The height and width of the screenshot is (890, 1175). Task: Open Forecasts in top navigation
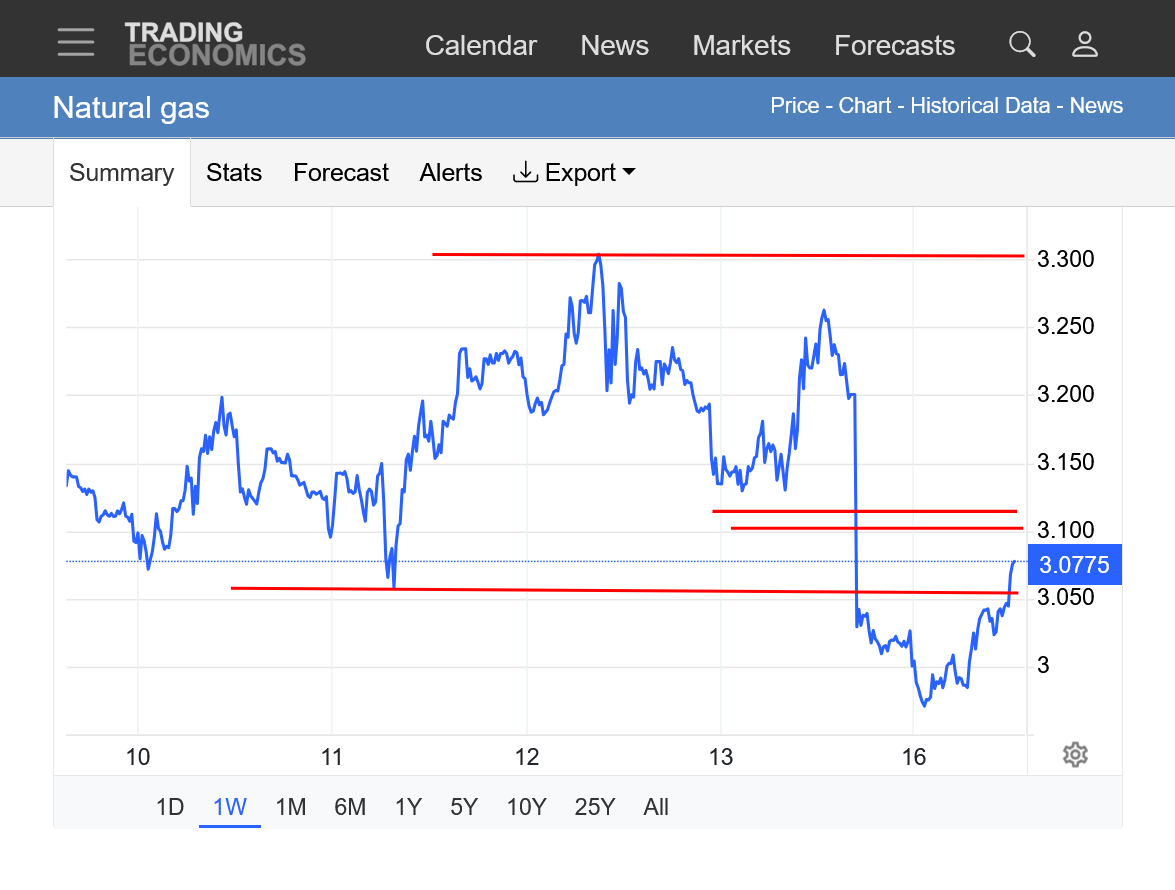894,46
